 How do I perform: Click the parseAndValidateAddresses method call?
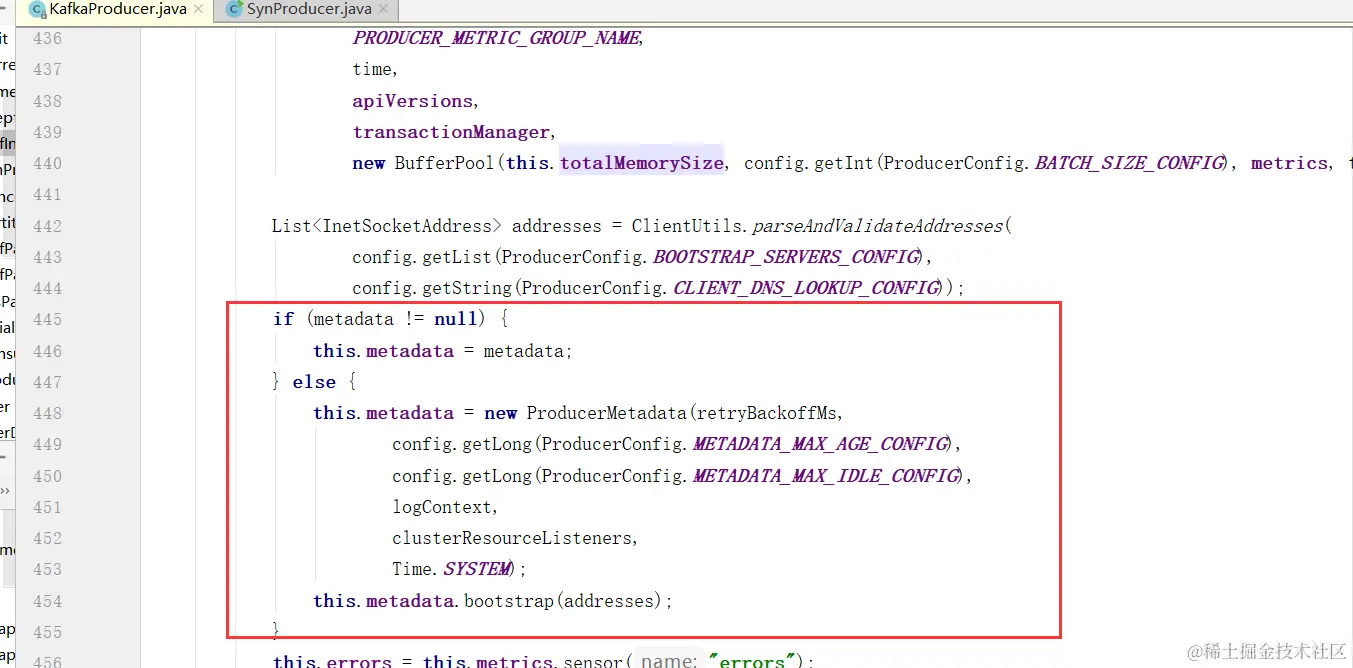coord(877,226)
